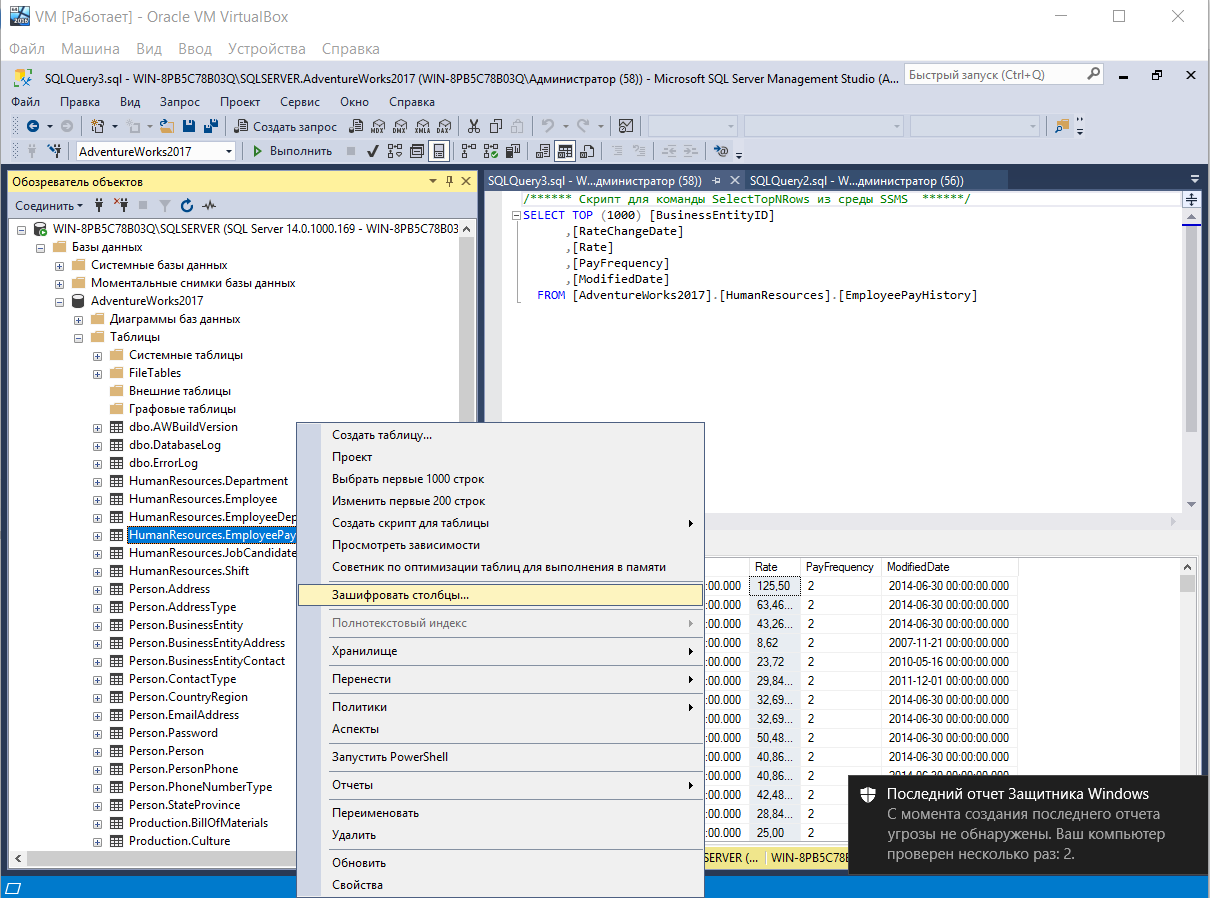Select the Person.Person table

click(x=166, y=751)
